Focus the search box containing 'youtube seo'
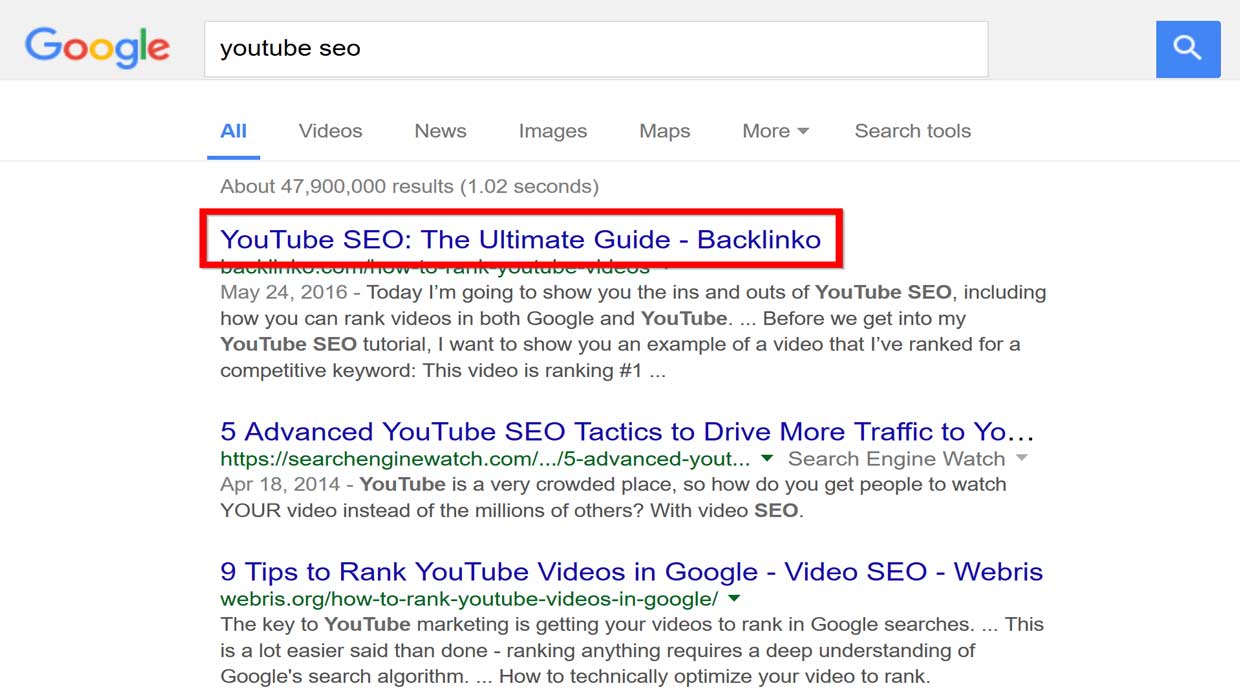Image resolution: width=1240 pixels, height=698 pixels. pyautogui.click(x=596, y=49)
